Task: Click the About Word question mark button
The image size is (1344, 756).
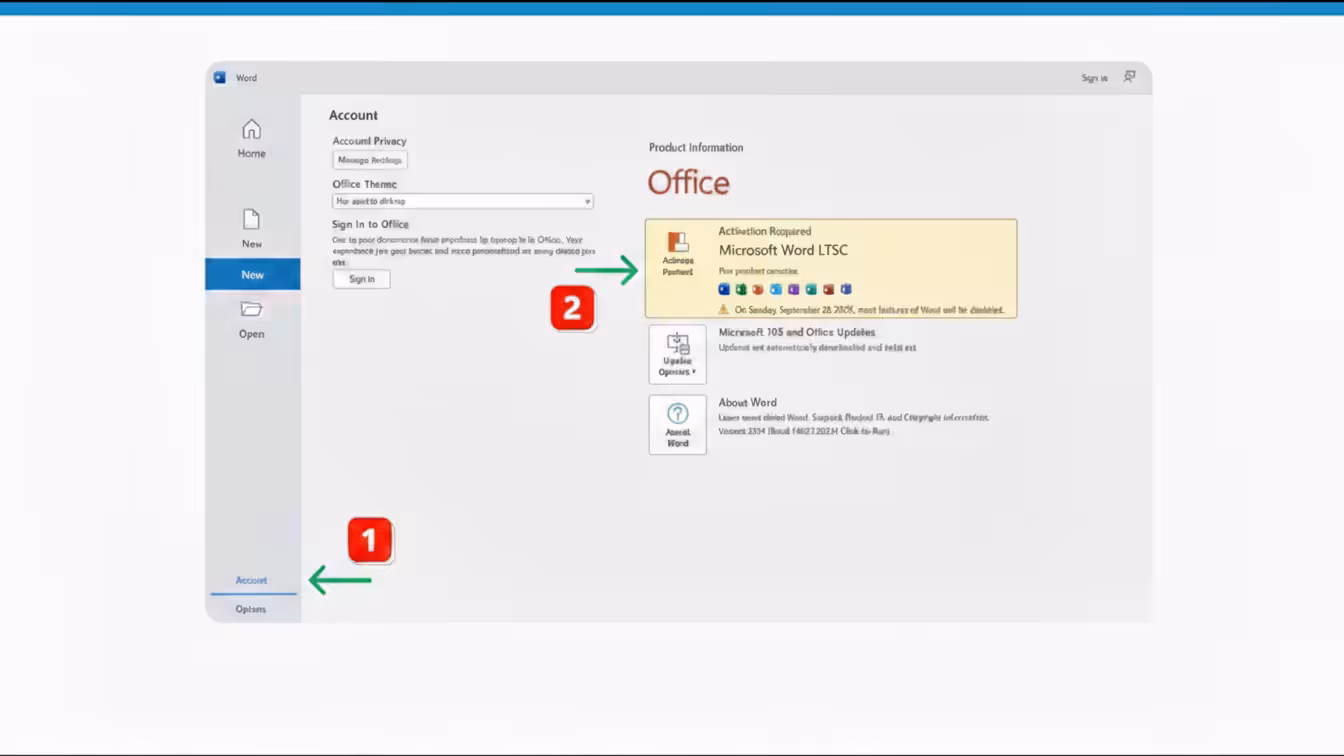Action: [678, 424]
